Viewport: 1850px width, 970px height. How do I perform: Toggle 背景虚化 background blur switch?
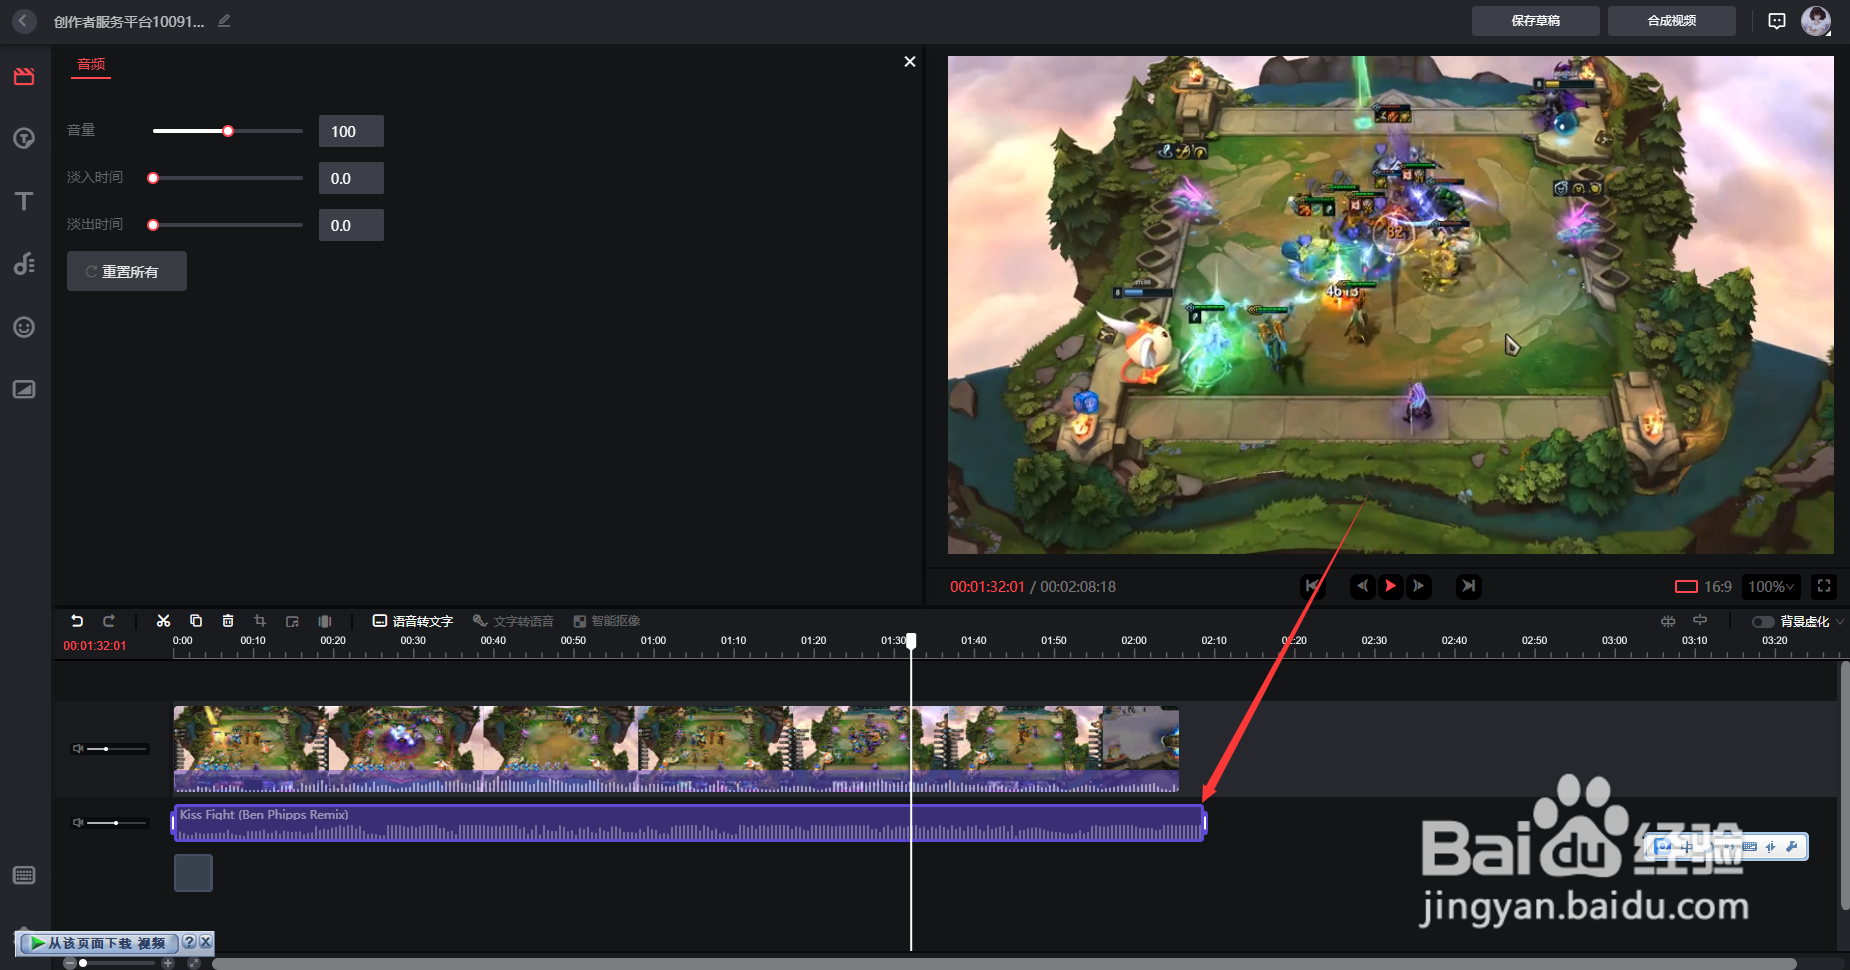click(1763, 622)
